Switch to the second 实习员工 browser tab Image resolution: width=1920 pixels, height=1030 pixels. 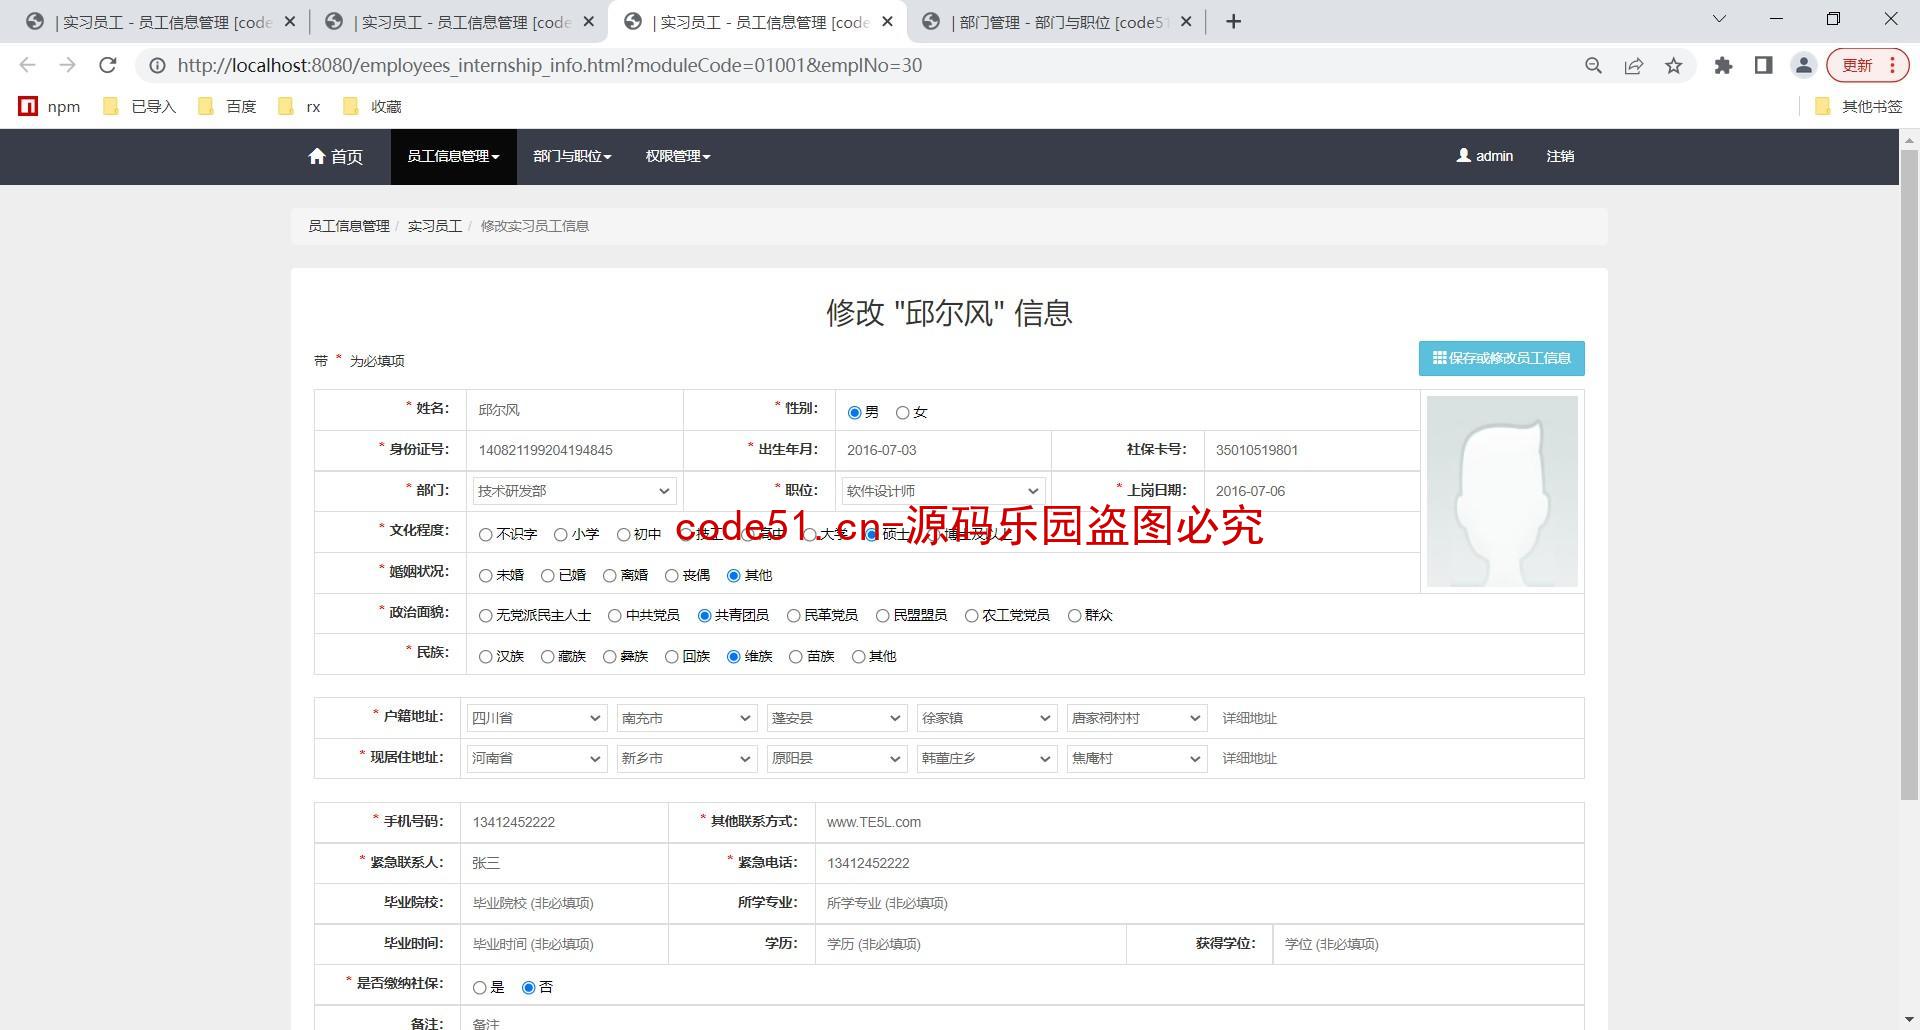[x=458, y=21]
